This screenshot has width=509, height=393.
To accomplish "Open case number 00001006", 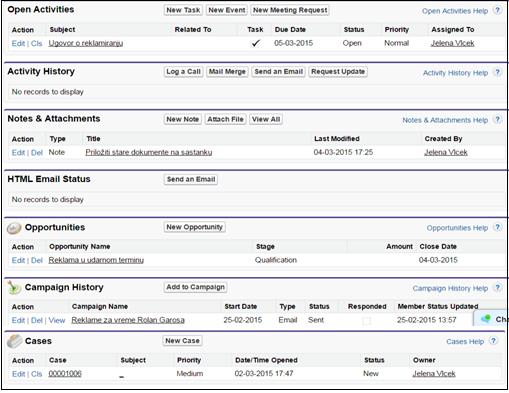I will pos(65,374).
